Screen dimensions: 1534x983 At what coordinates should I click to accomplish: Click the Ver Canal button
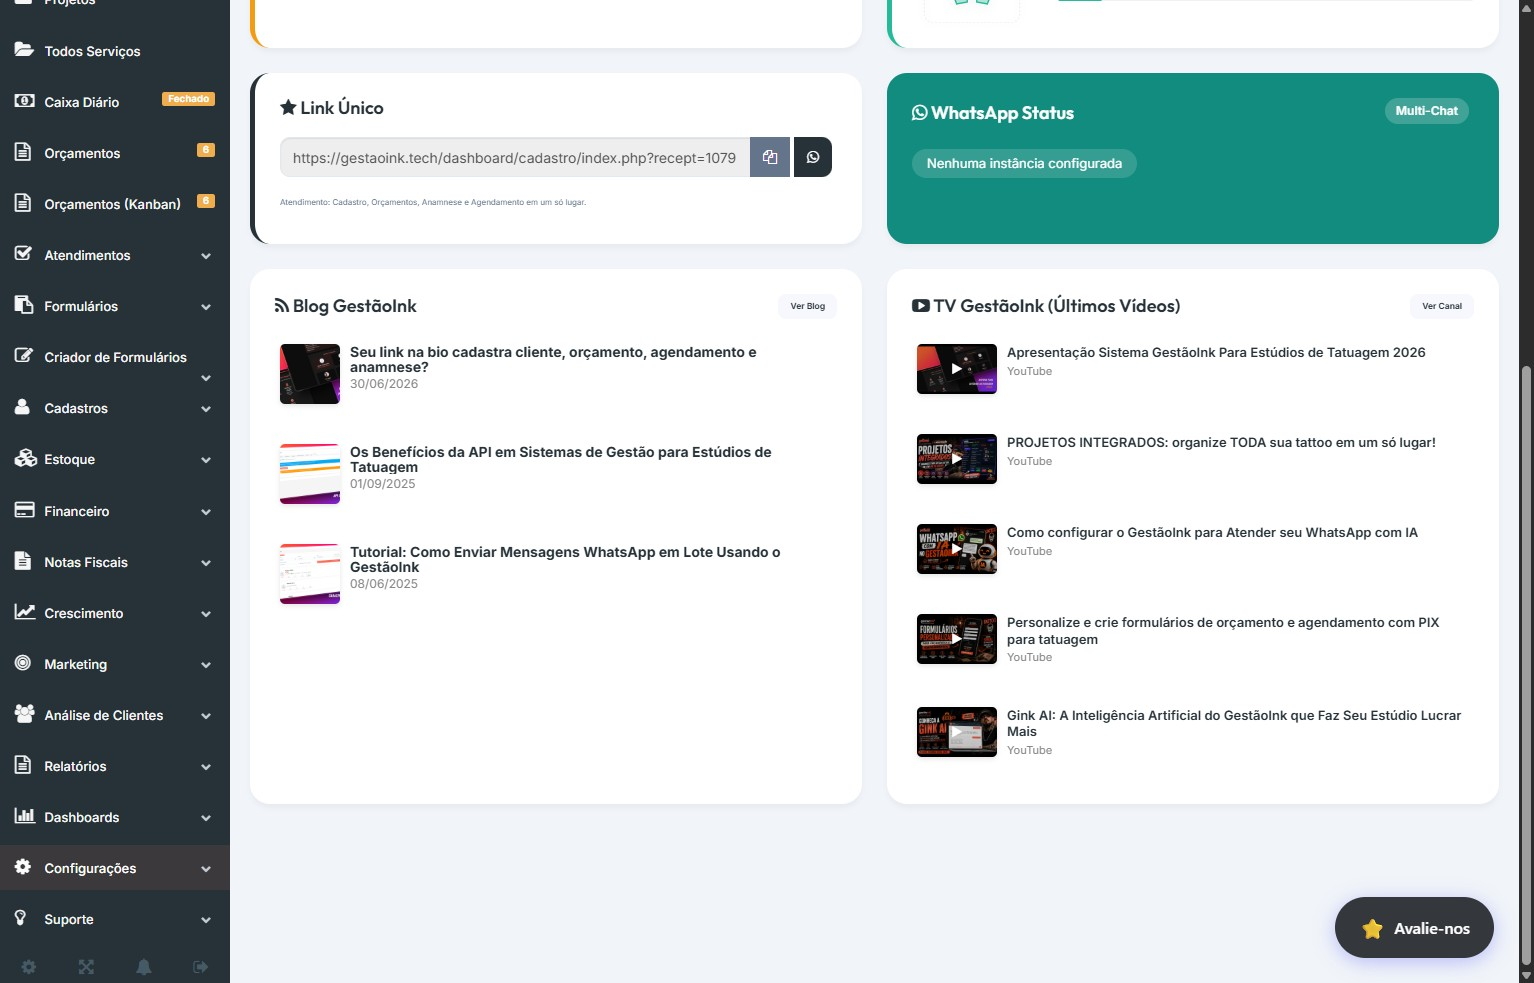1442,306
